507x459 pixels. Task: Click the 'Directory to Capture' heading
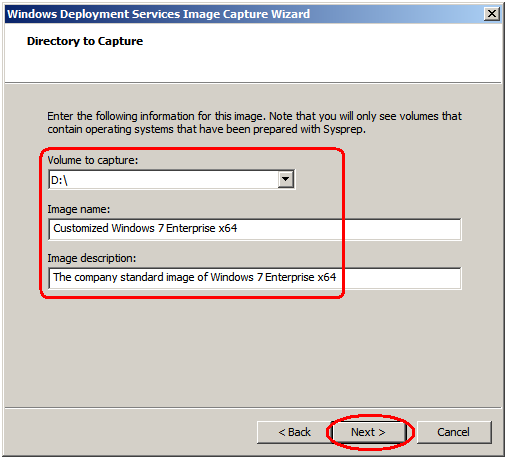pyautogui.click(x=85, y=41)
